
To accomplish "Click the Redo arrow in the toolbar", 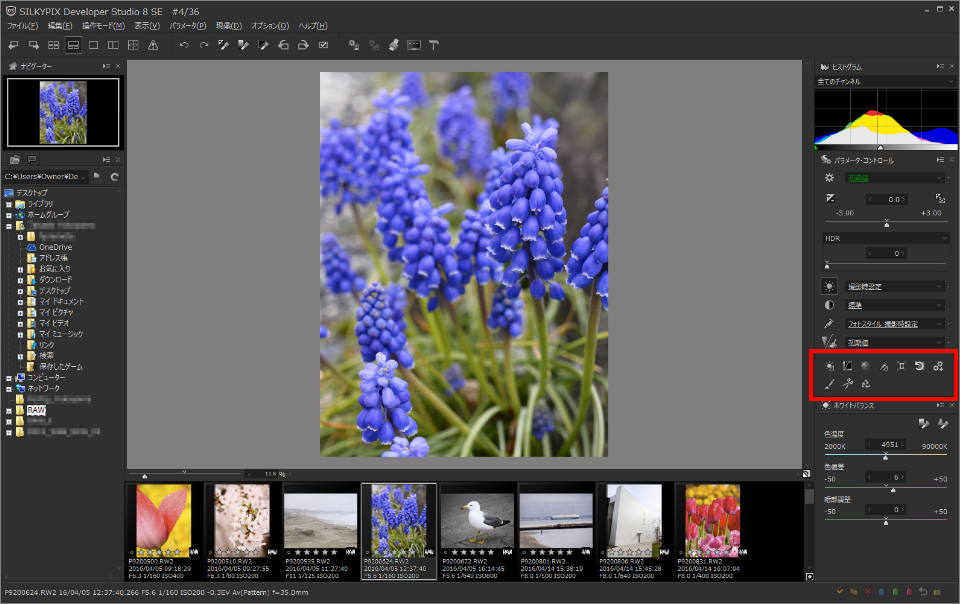I will (x=204, y=46).
